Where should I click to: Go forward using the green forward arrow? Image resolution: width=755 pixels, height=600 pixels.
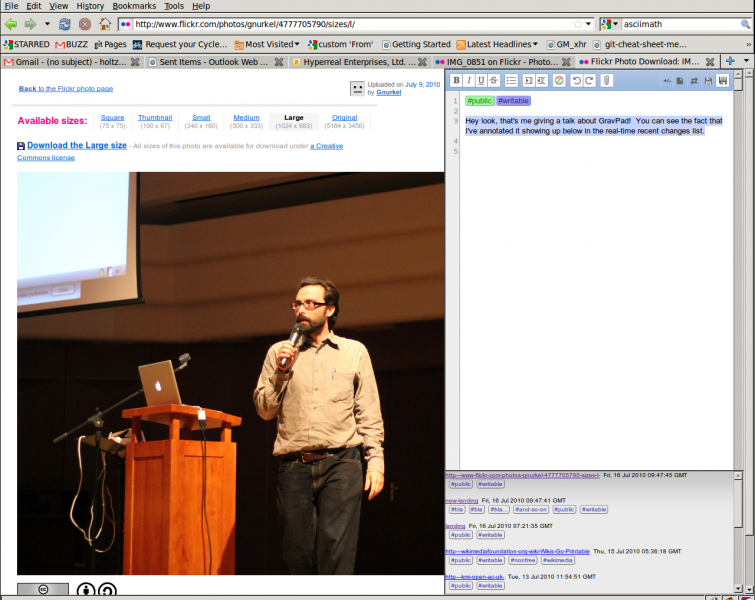tap(30, 24)
